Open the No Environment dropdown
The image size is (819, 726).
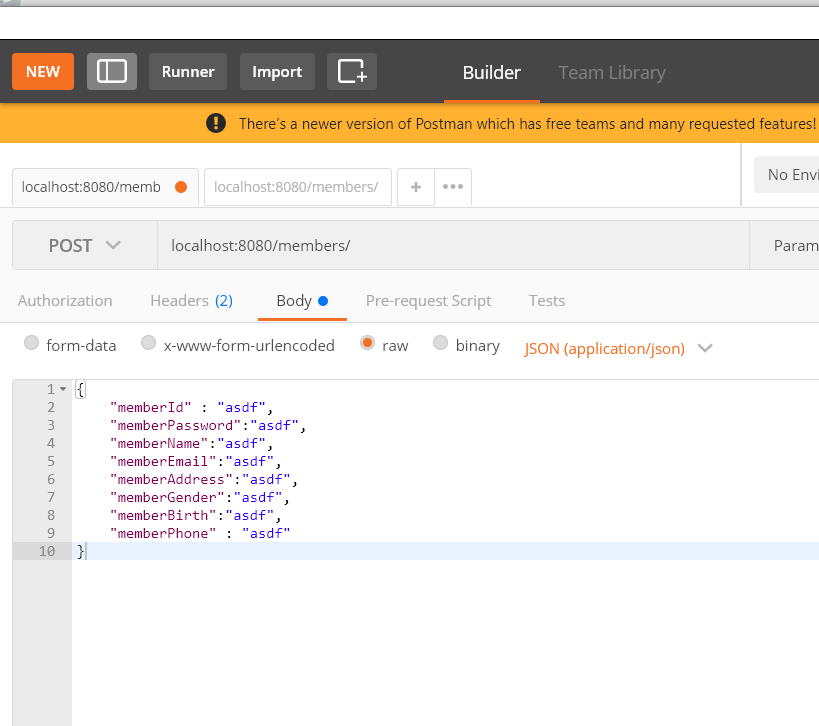tap(787, 174)
